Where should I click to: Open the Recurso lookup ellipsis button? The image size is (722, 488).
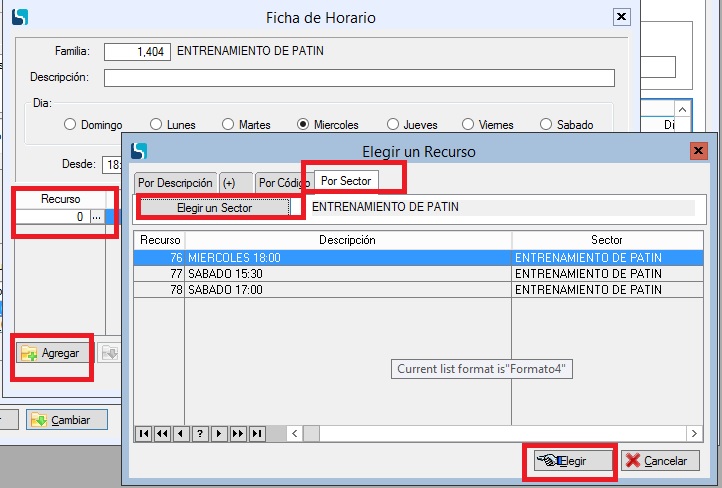coord(96,217)
